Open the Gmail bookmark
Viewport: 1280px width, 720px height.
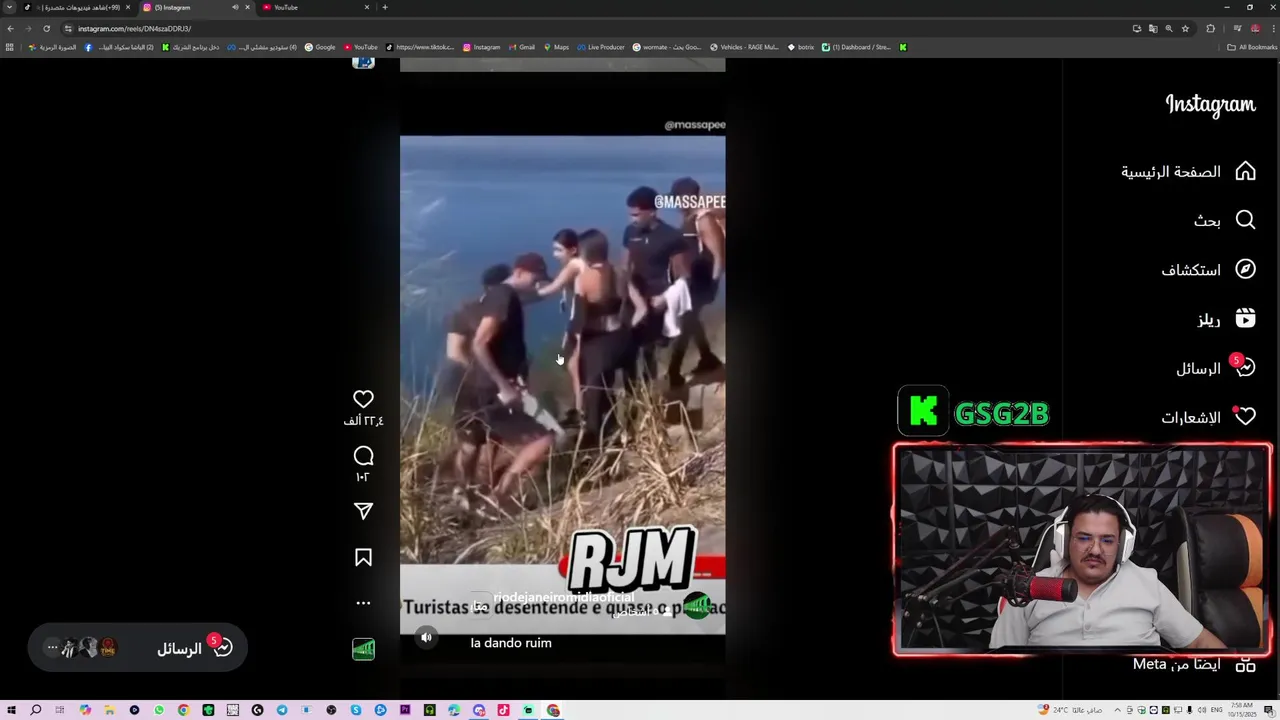(521, 47)
